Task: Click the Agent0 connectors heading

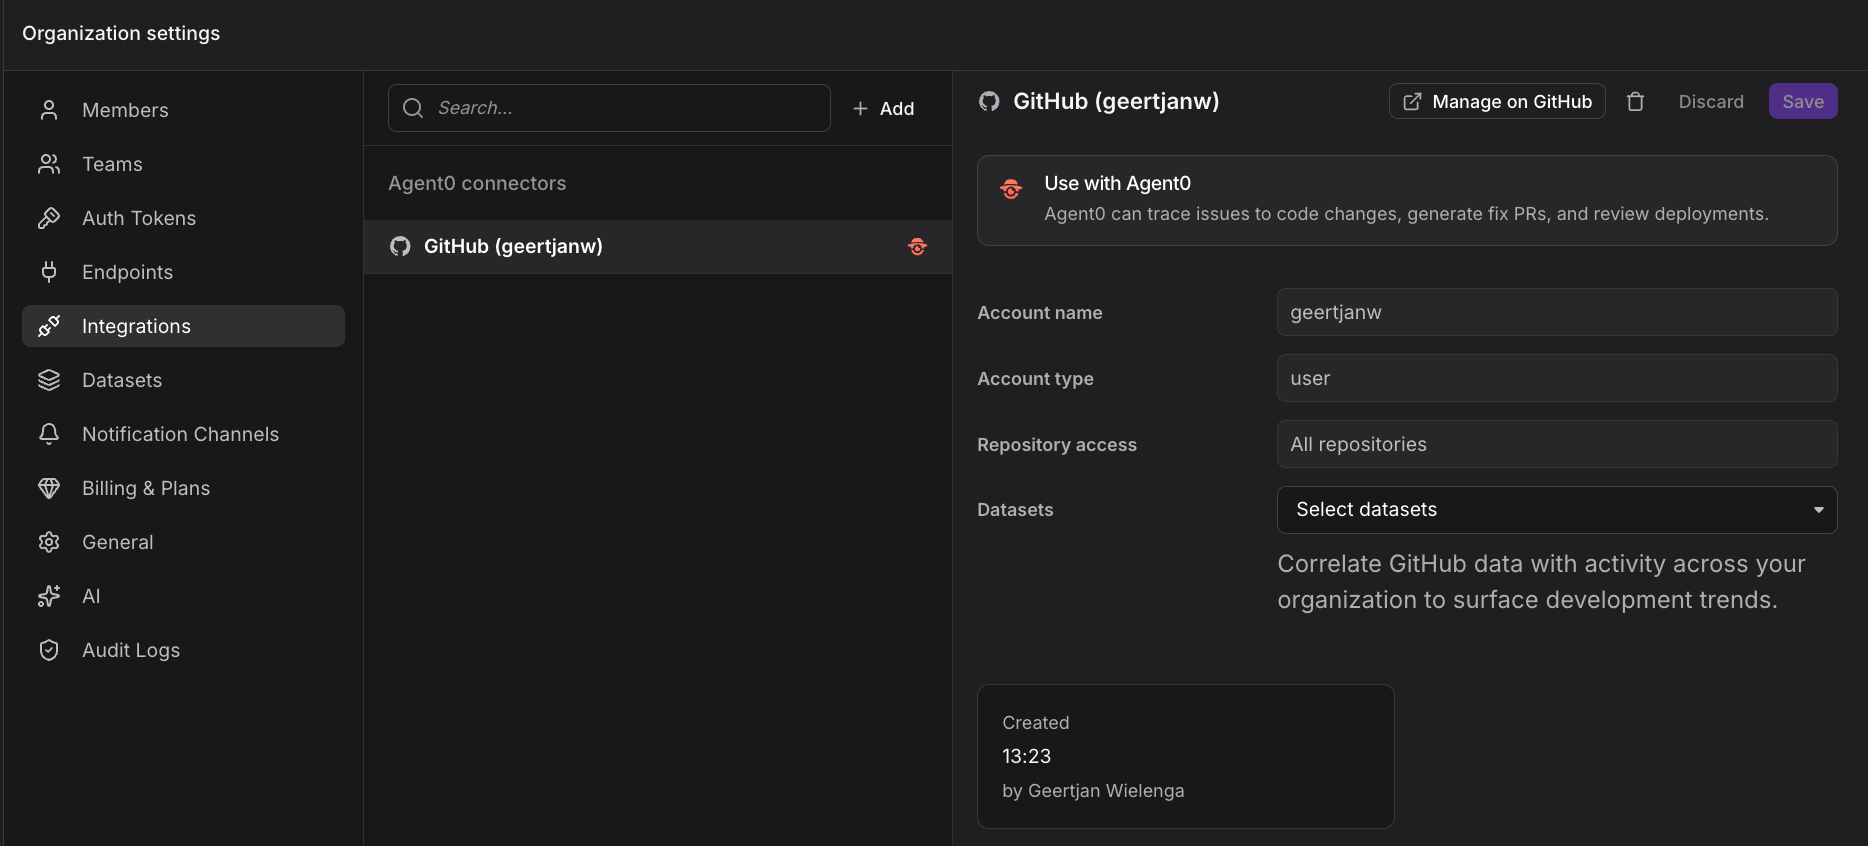Action: click(477, 183)
